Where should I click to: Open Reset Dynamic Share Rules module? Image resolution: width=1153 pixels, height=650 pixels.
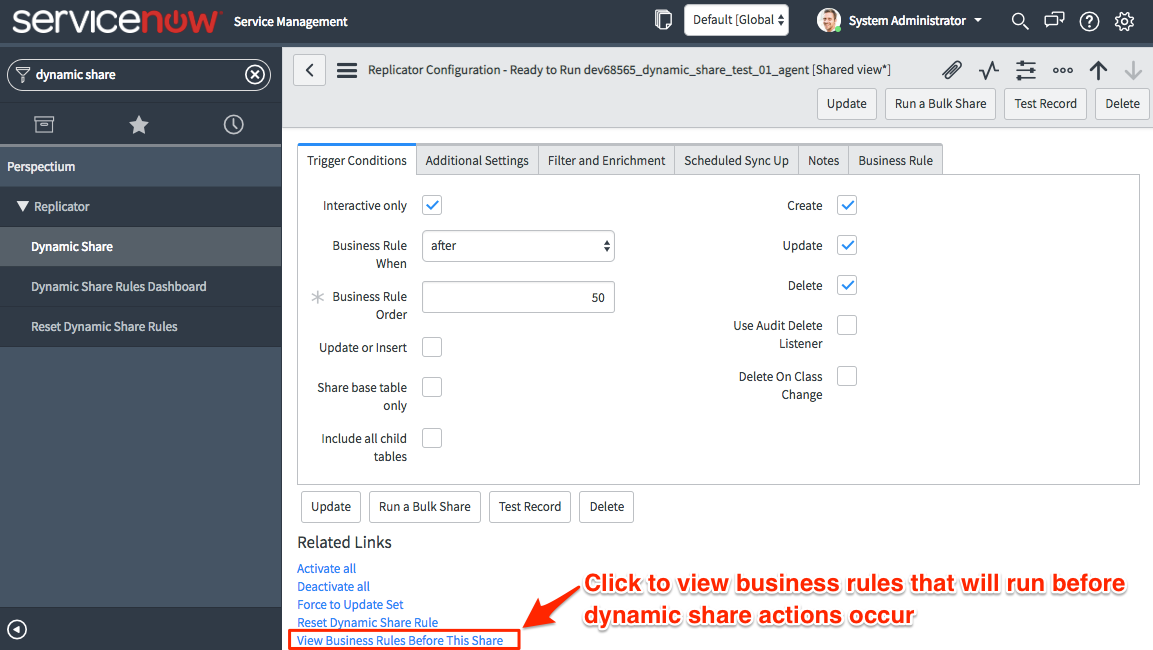140,326
